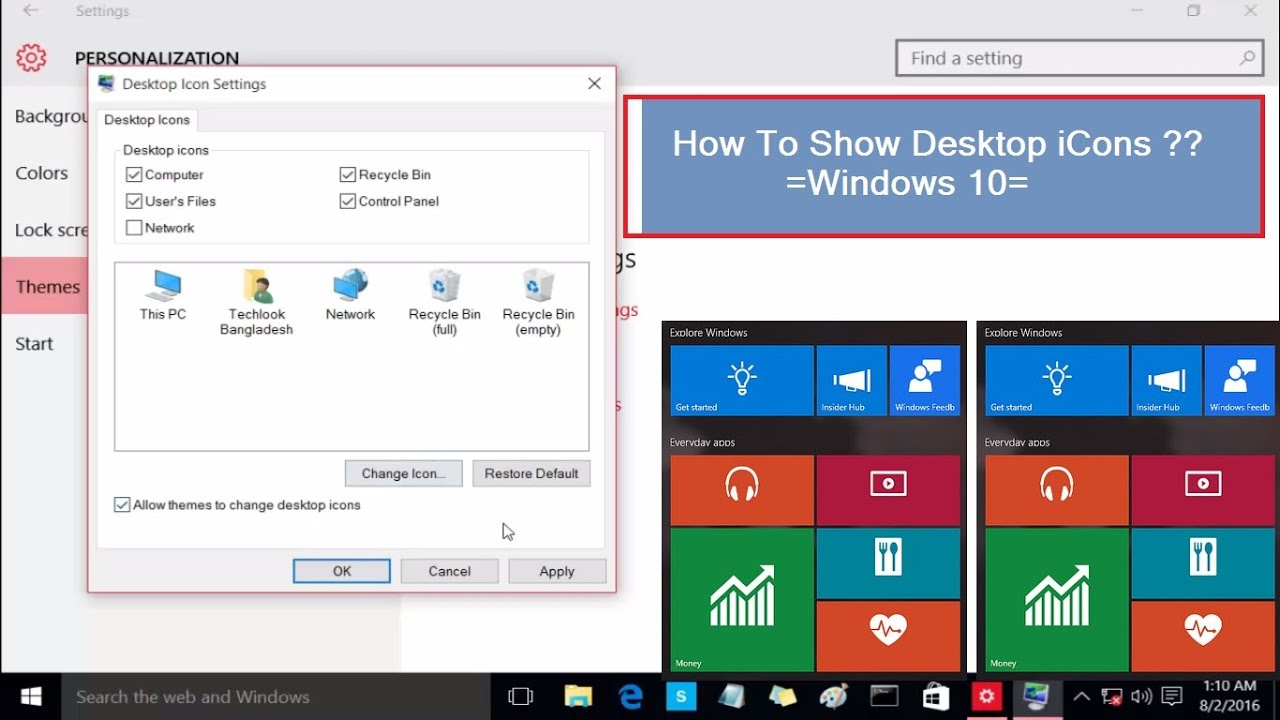Select the Recycle Bin (empty) icon

538,302
